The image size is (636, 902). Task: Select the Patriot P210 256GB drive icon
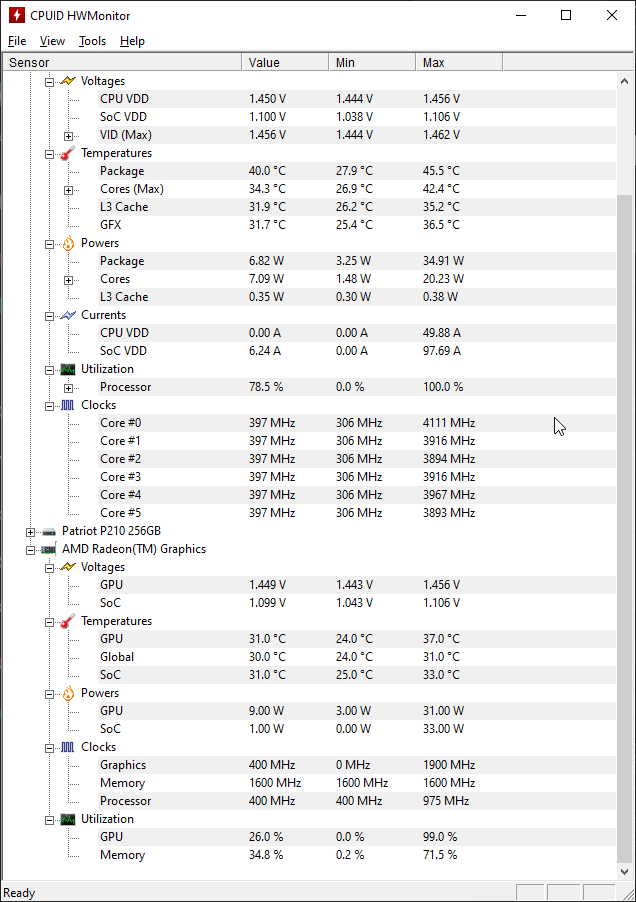click(47, 531)
